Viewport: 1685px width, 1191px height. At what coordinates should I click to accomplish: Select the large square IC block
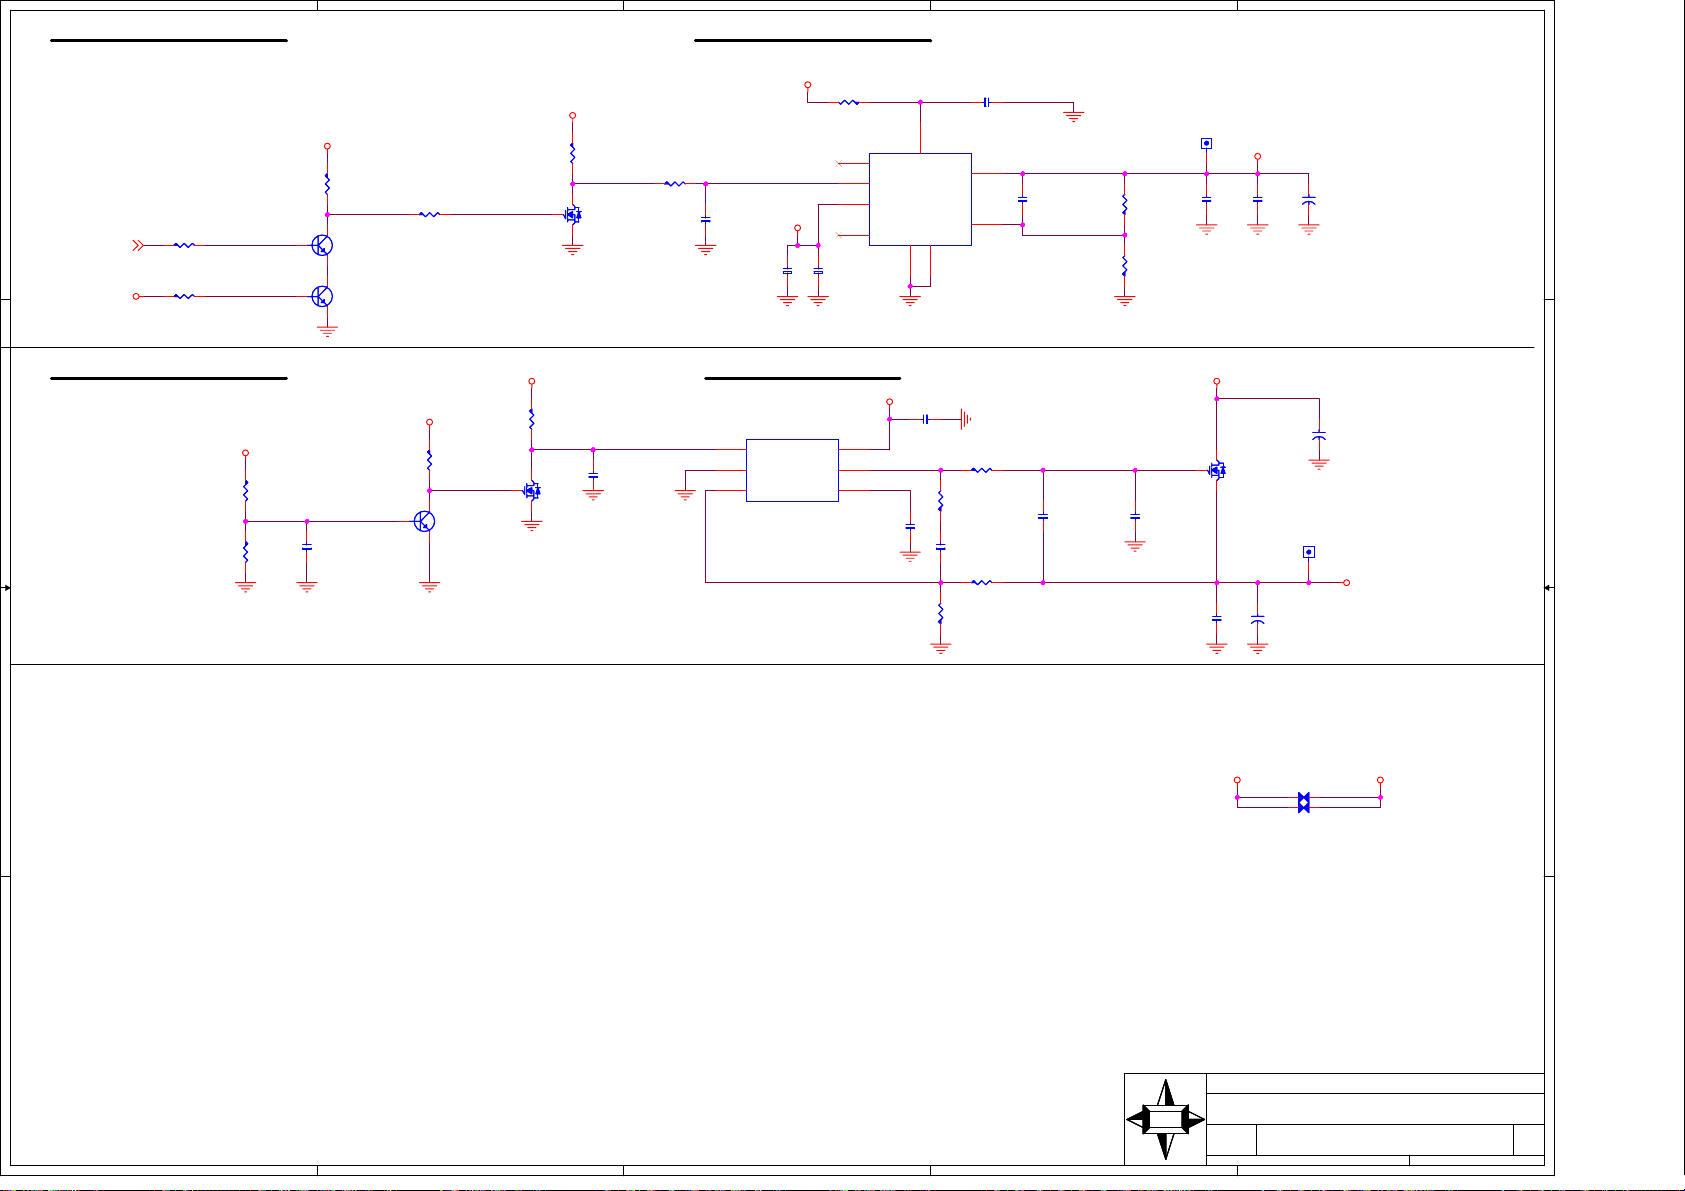[920, 199]
